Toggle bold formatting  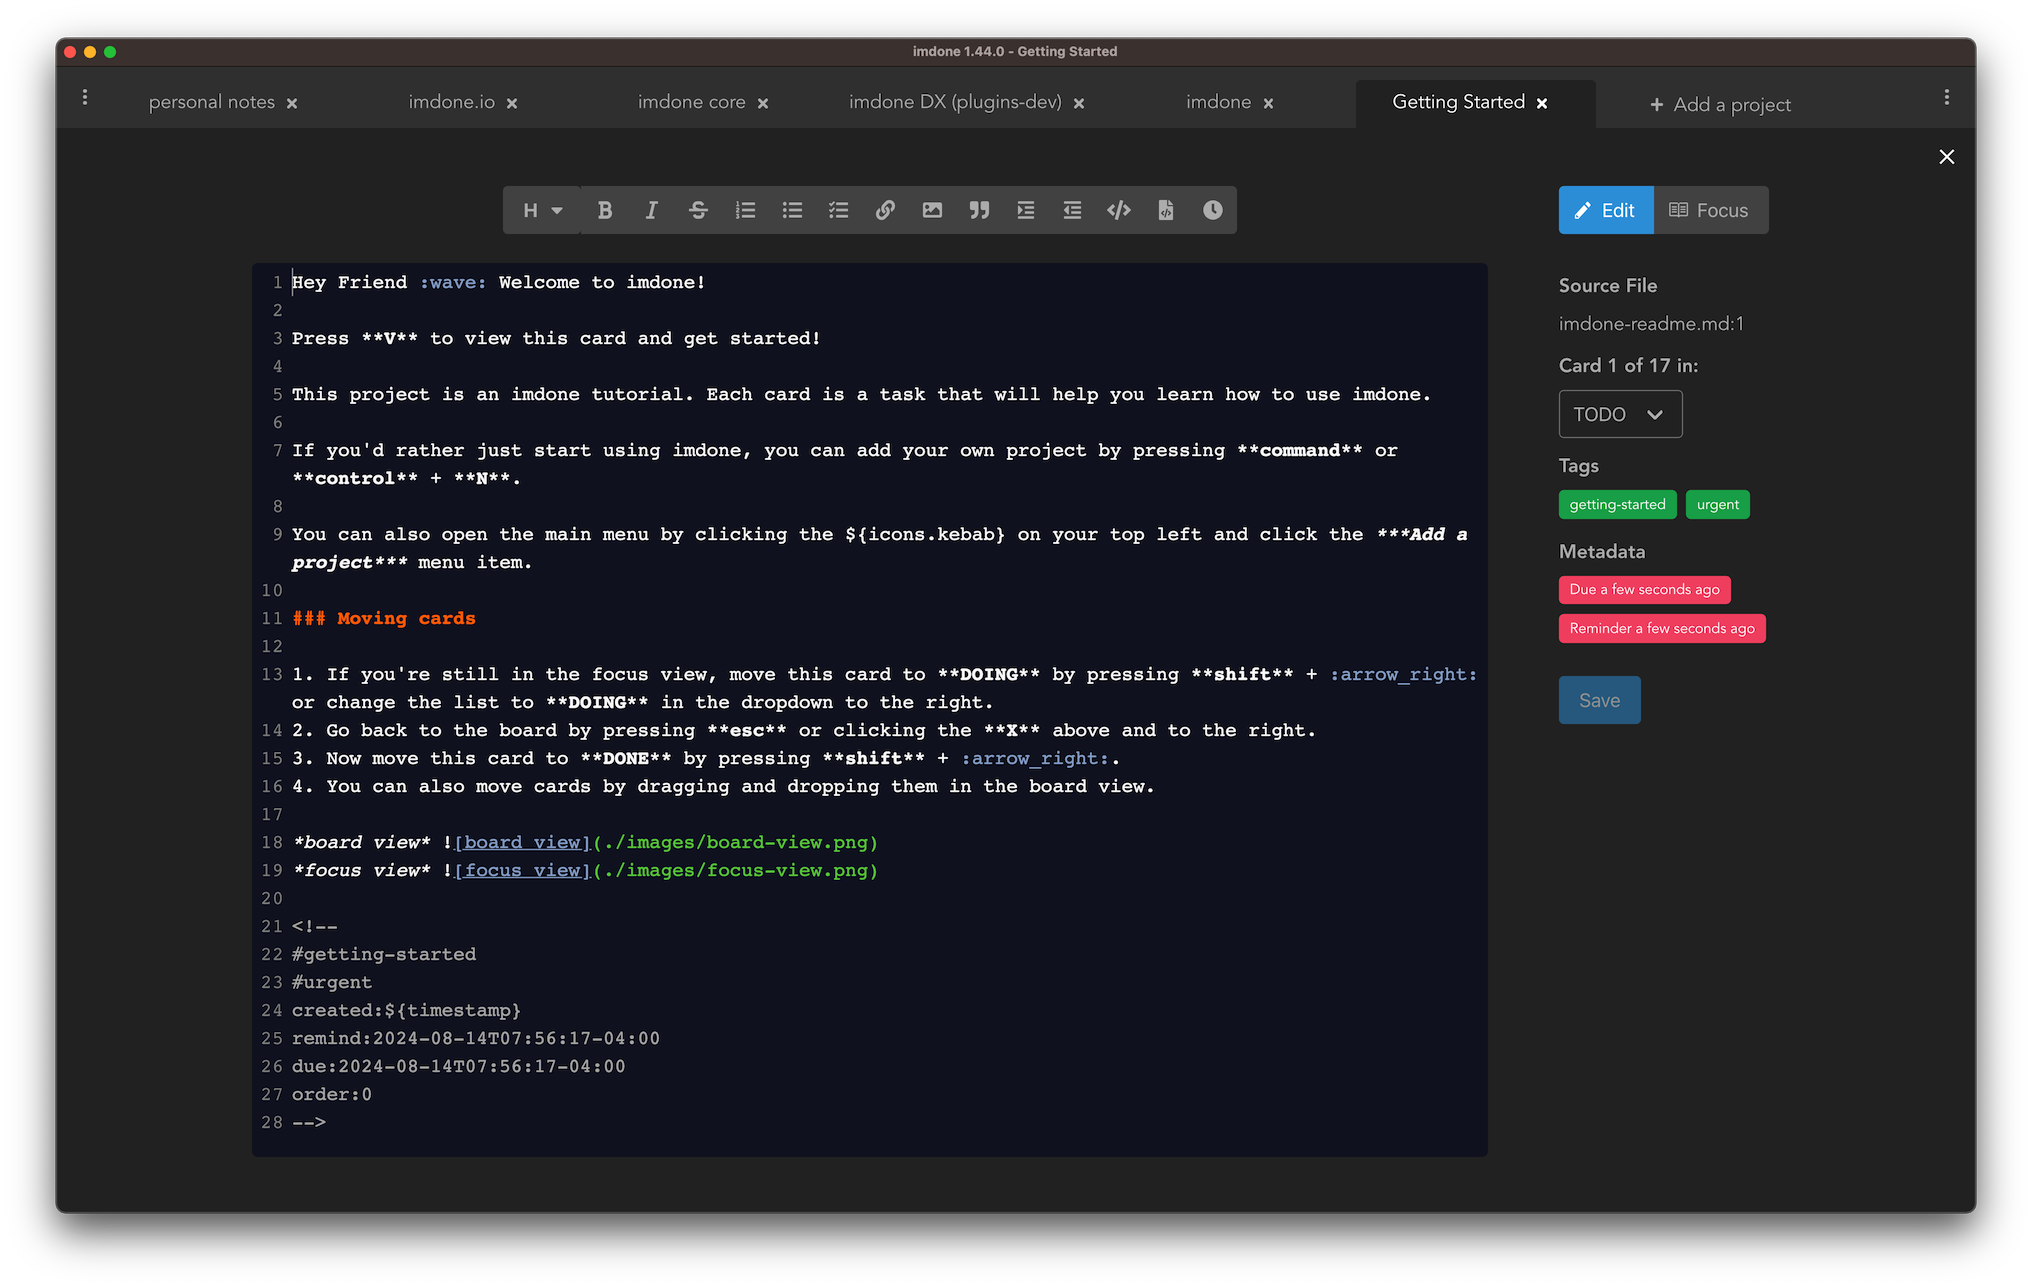click(x=605, y=210)
